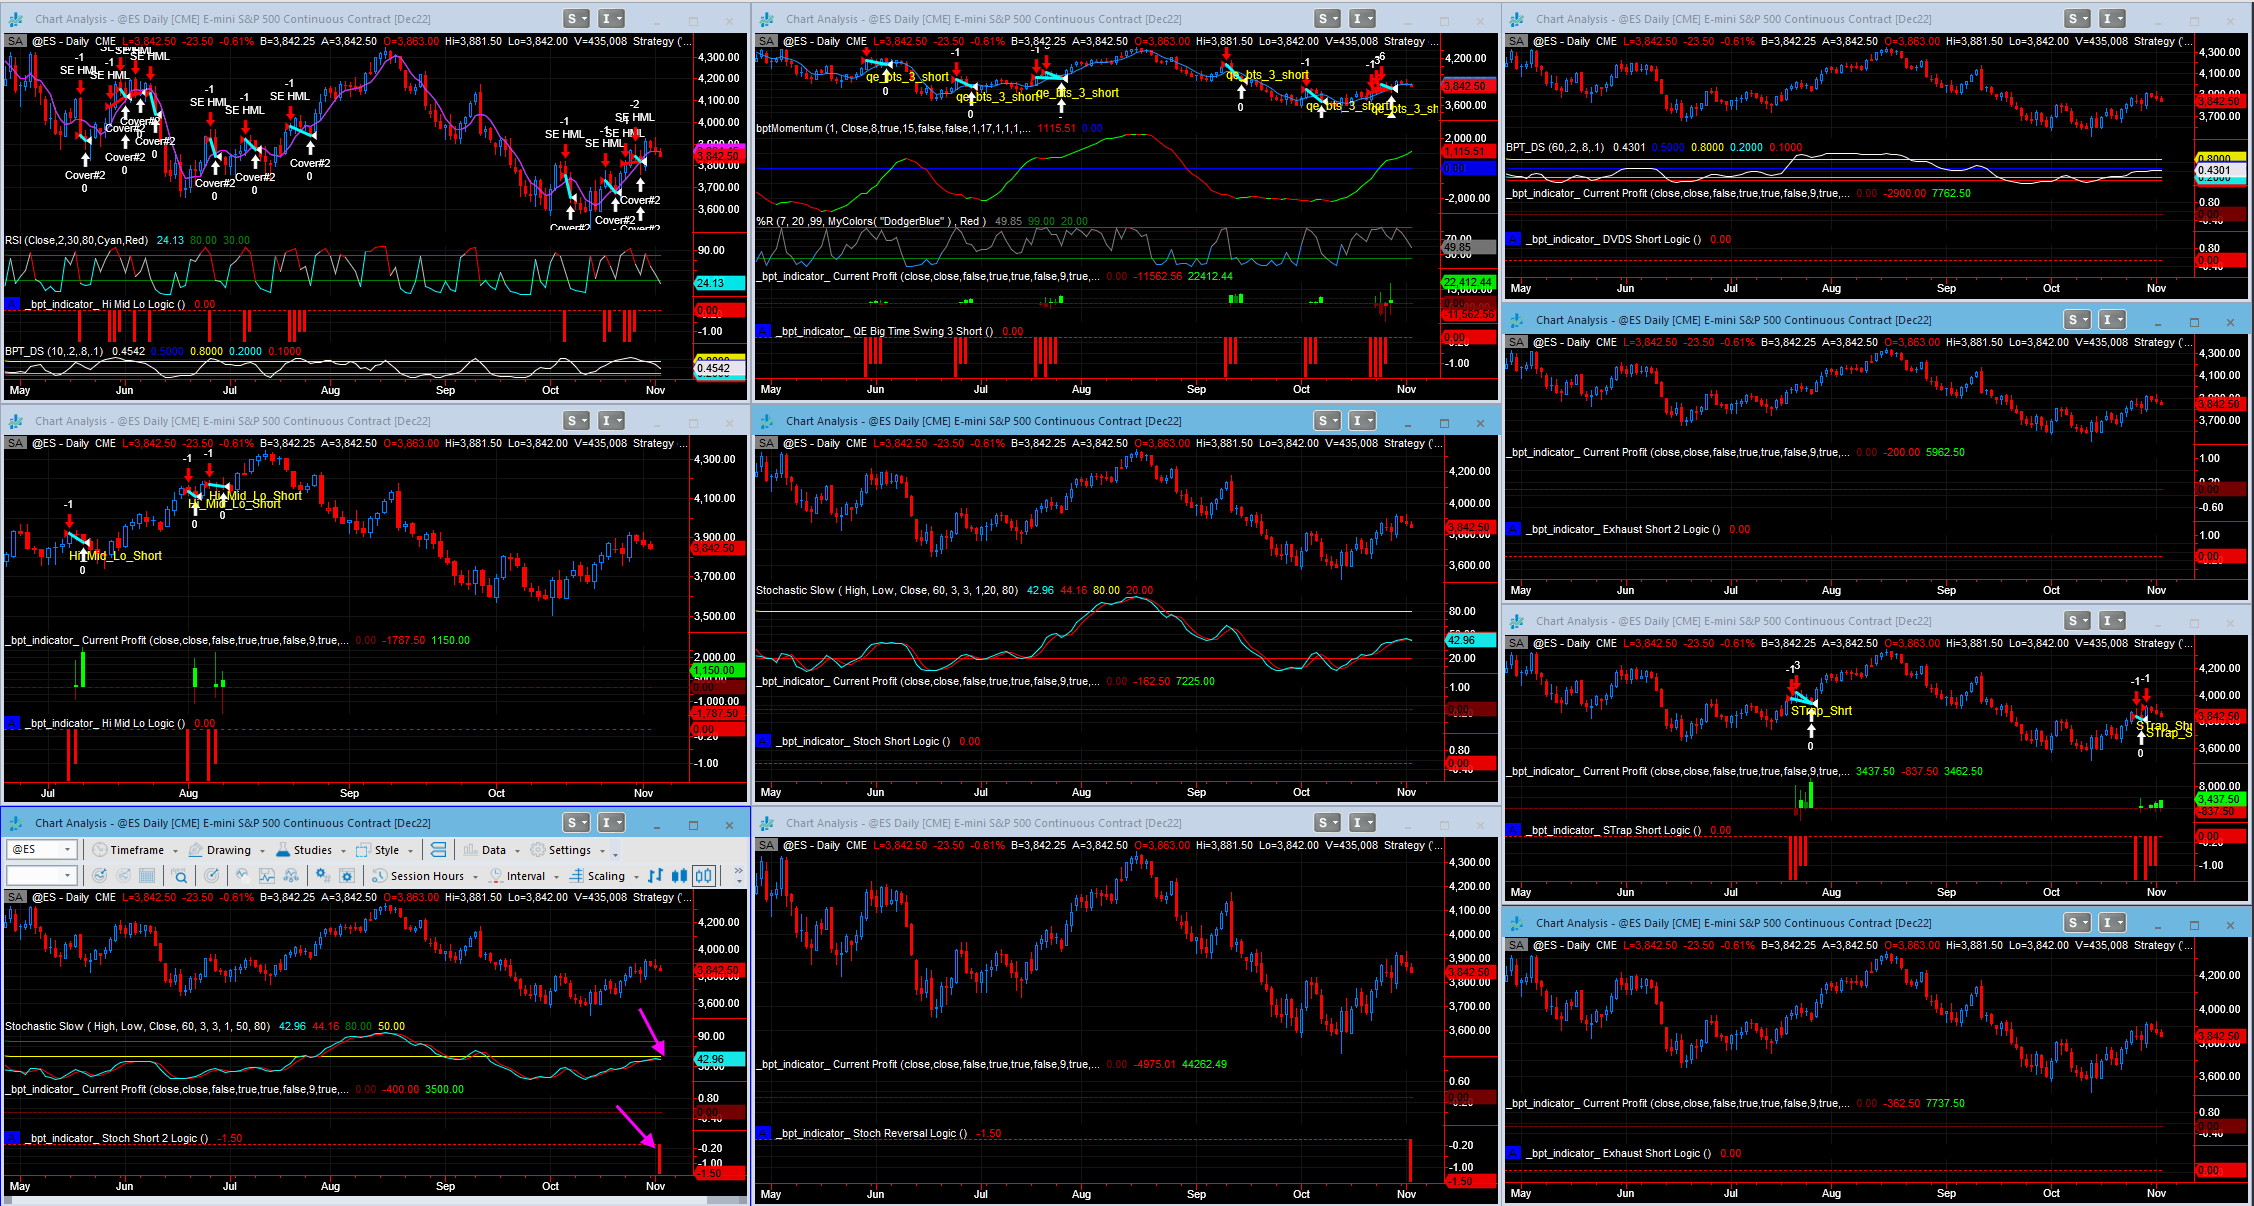Click the chart analysis waveform icon

pos(267,876)
